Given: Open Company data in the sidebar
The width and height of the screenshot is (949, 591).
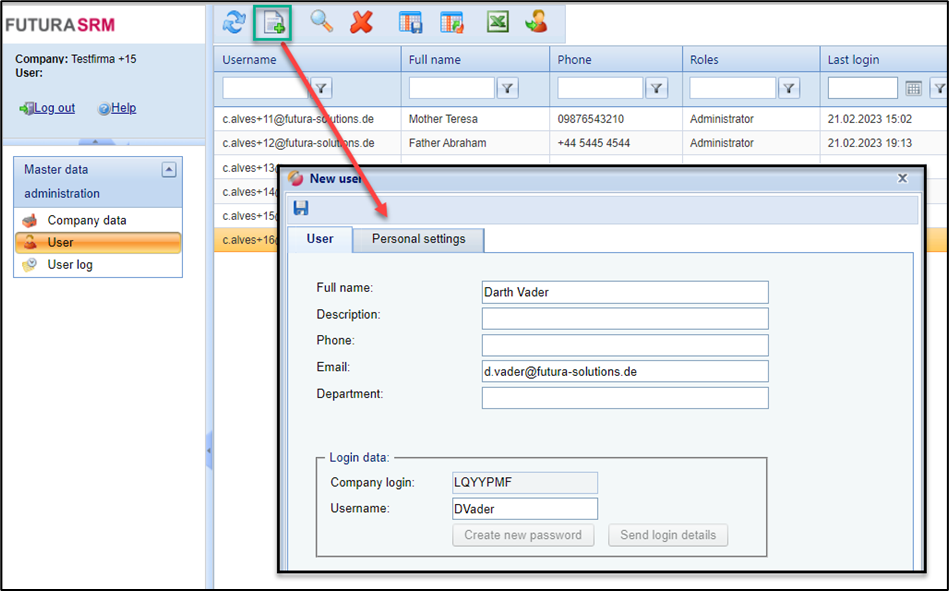Looking at the screenshot, I should (x=86, y=220).
